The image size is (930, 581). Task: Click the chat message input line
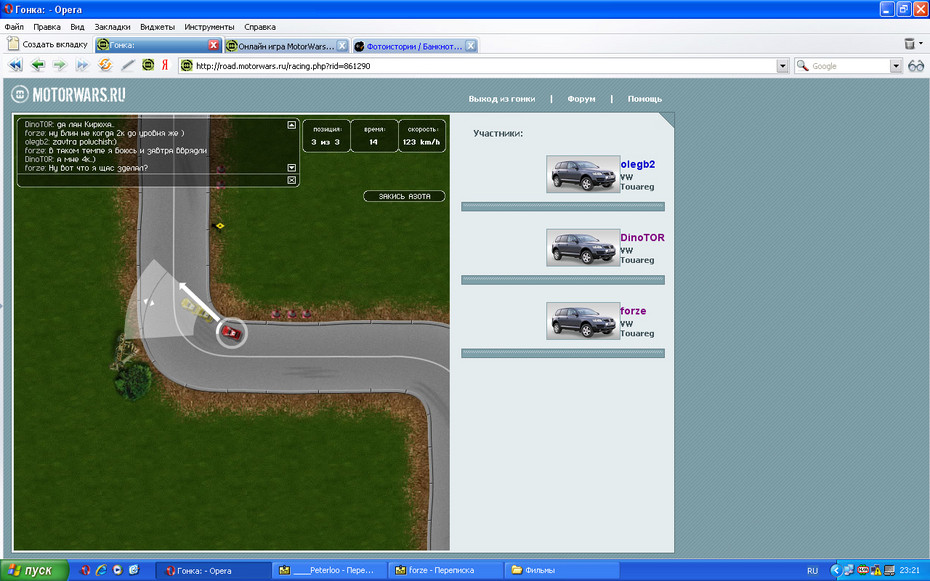tap(153, 180)
